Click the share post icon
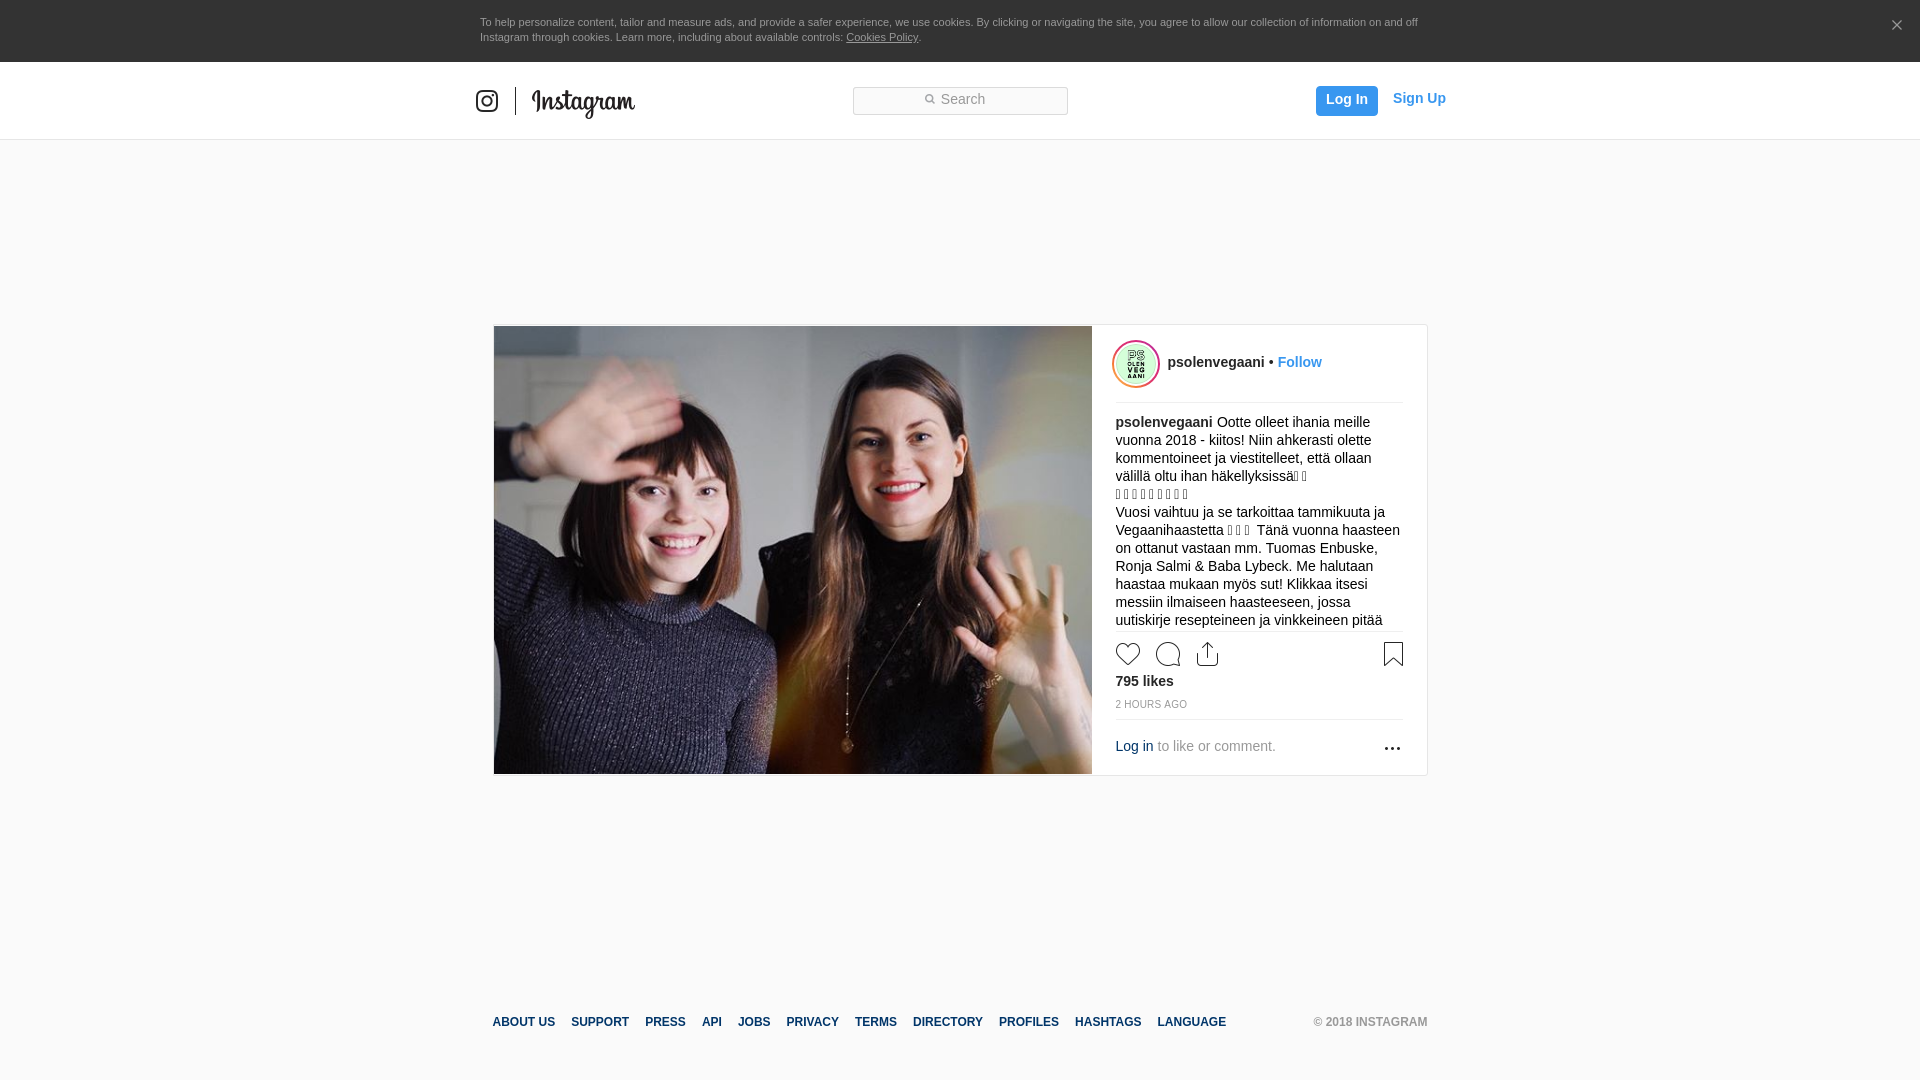This screenshot has width=1920, height=1080. (x=1207, y=654)
